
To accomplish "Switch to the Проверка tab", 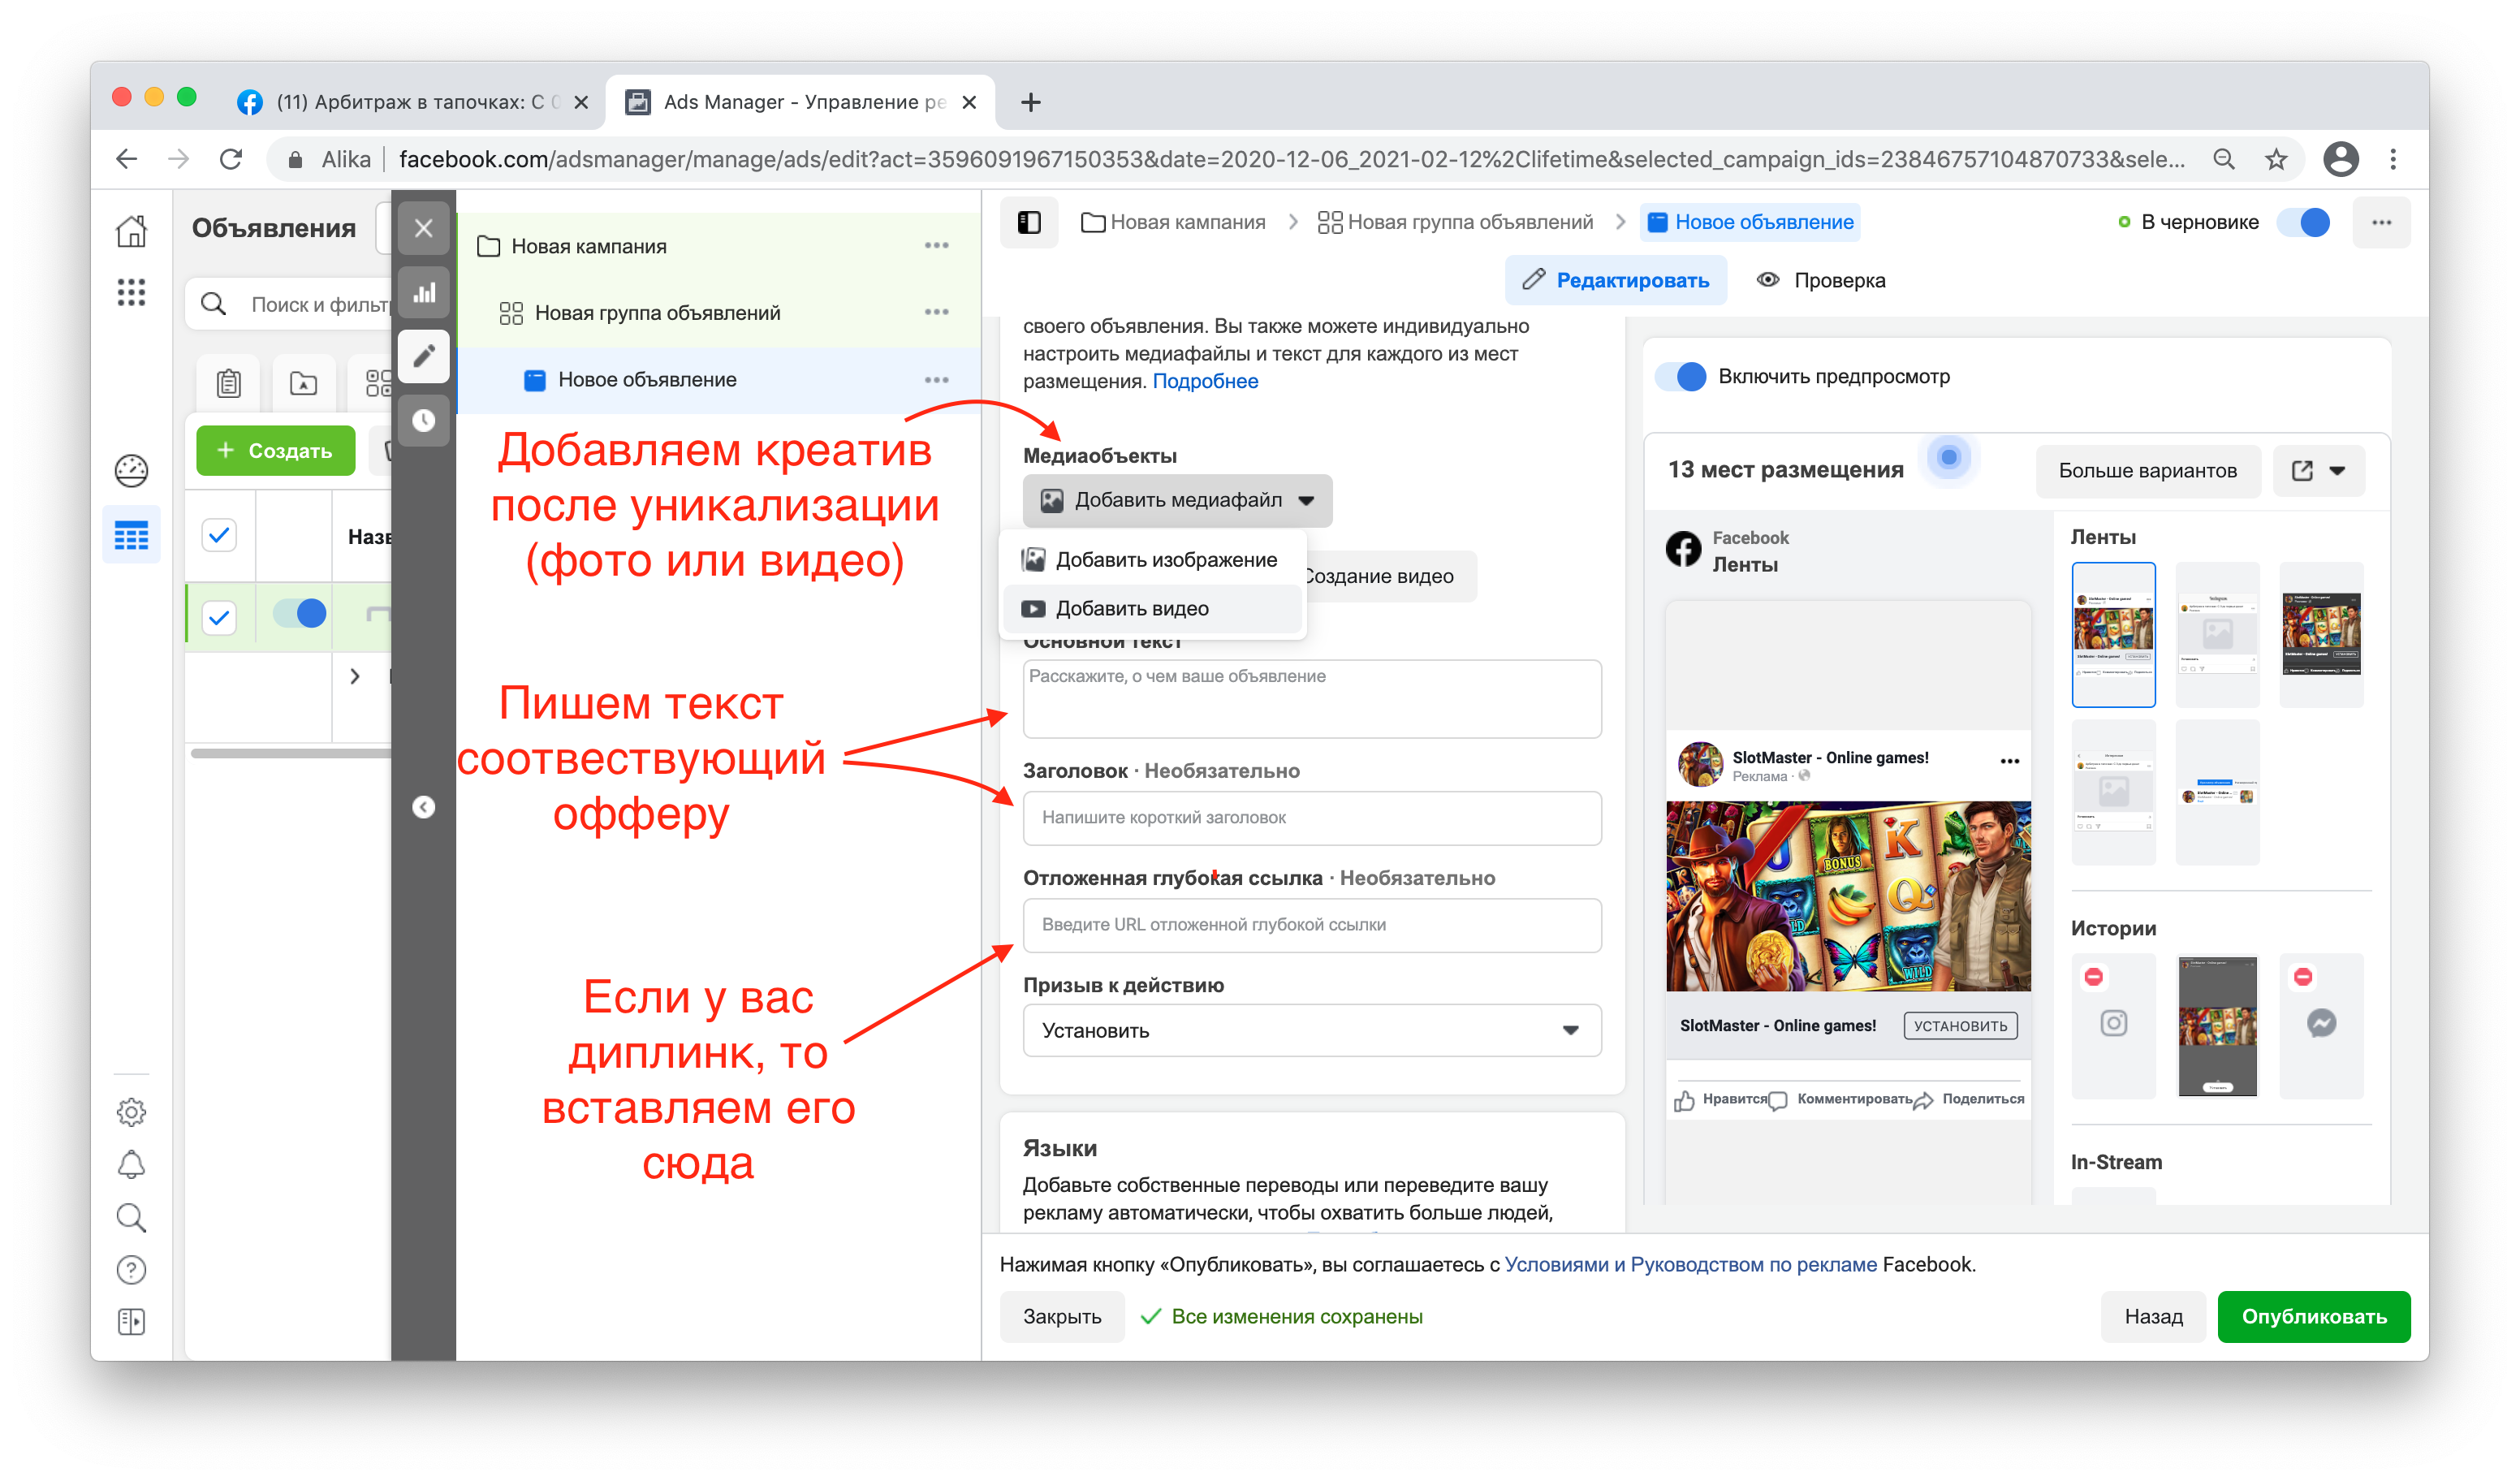I will click(x=1820, y=281).
